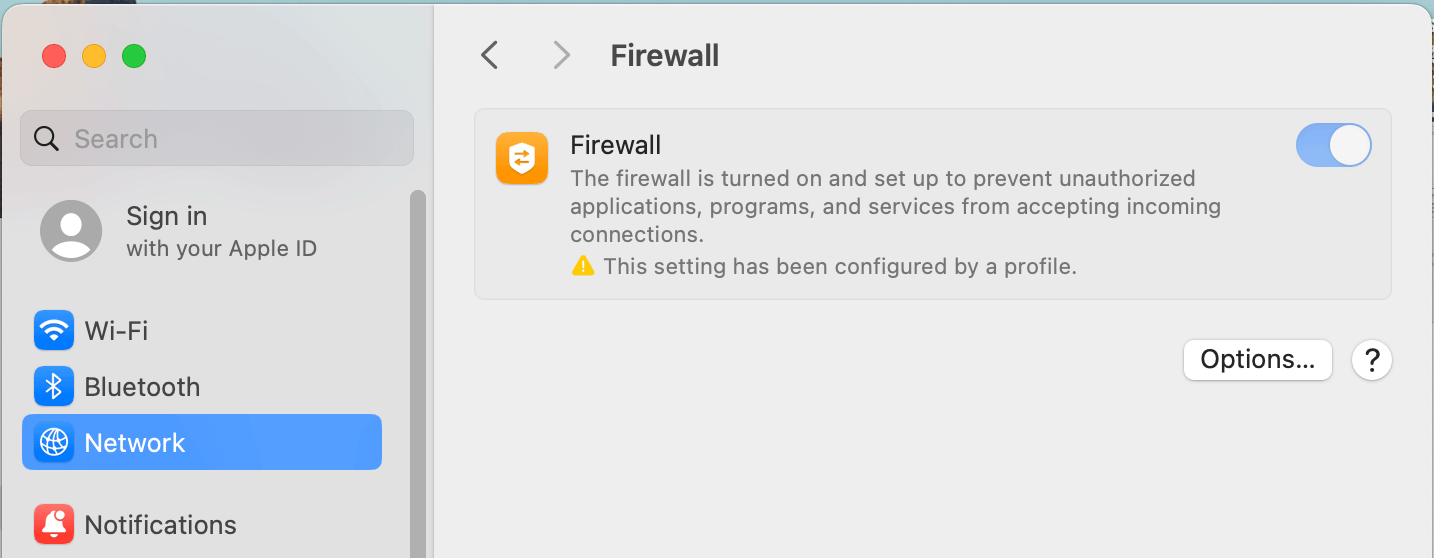Image resolution: width=1434 pixels, height=558 pixels.
Task: Focus the Search settings field
Action: pyautogui.click(x=230, y=138)
